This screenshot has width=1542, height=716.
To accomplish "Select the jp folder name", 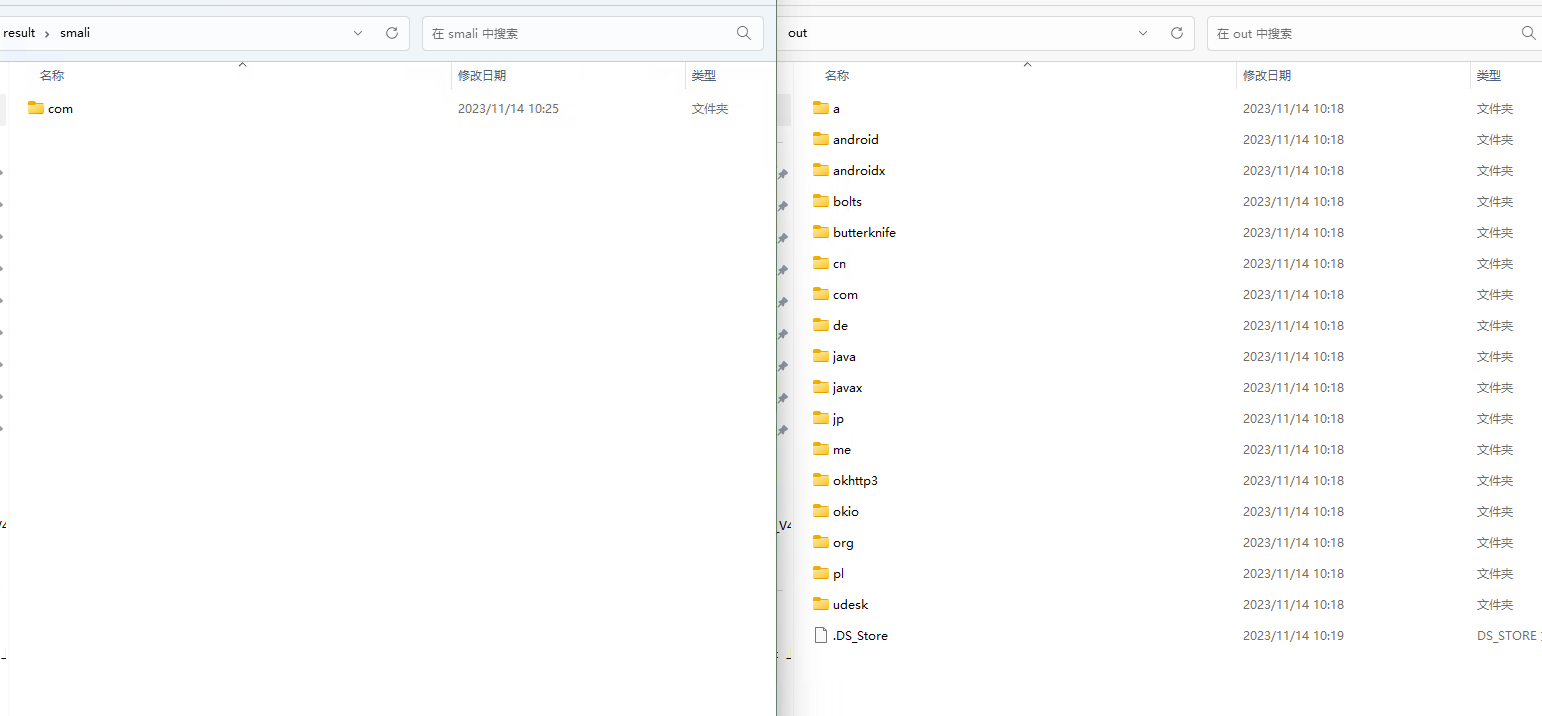I will click(x=838, y=419).
